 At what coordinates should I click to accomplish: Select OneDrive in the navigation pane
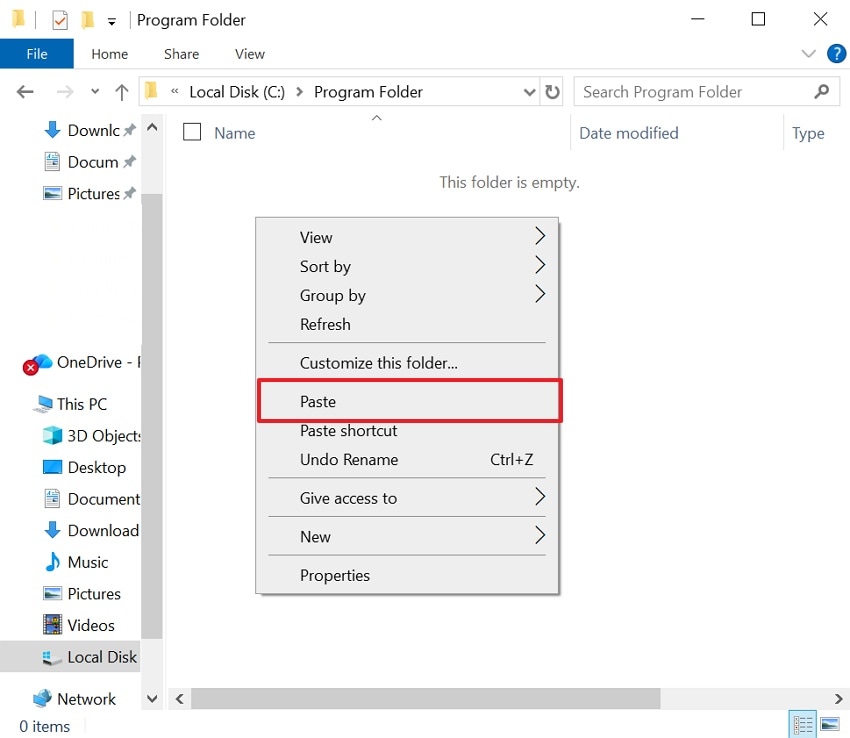pos(70,362)
